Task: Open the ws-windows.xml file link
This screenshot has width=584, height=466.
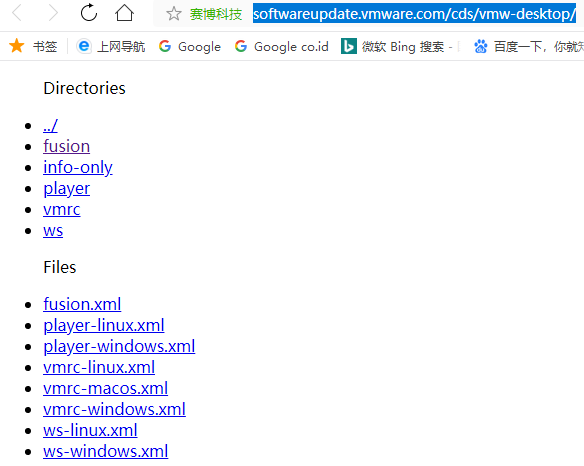Action: 106,451
